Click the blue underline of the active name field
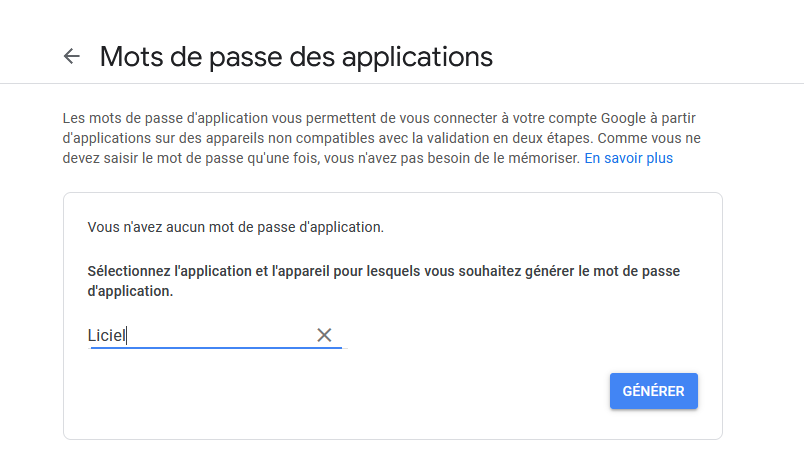This screenshot has height=472, width=804. [215, 348]
